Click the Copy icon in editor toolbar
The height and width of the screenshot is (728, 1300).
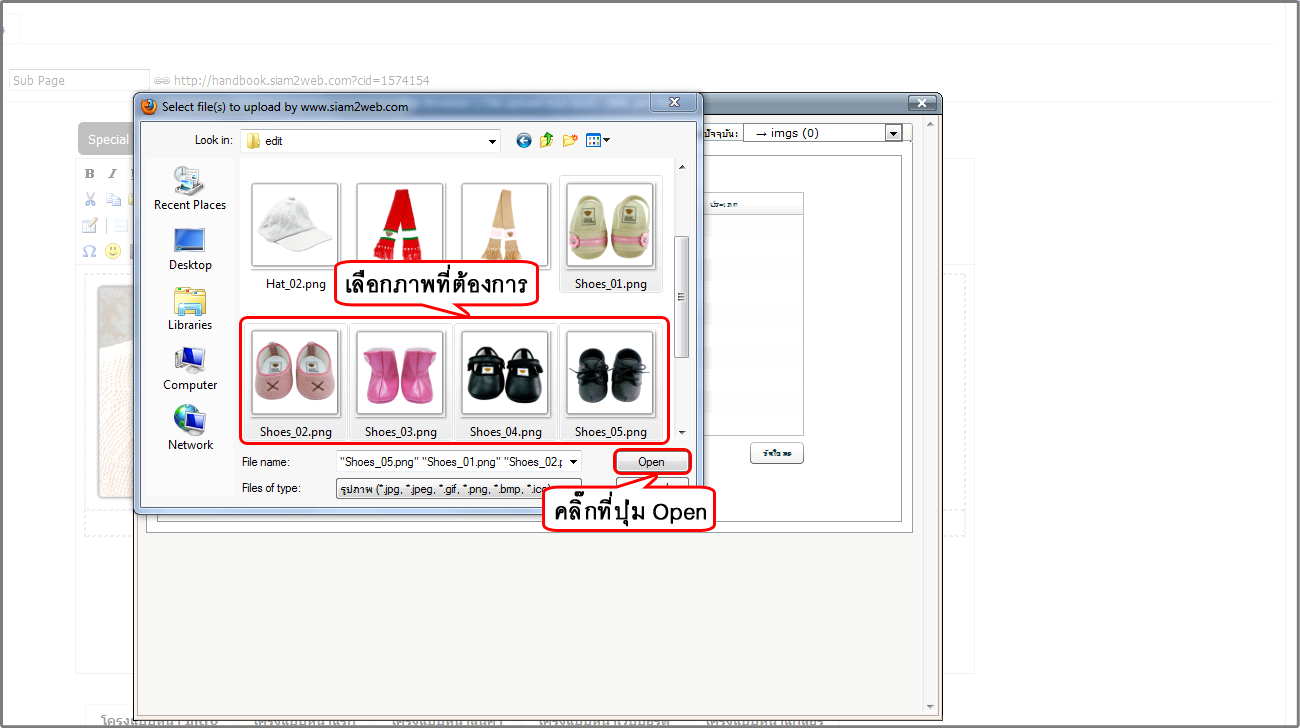coord(113,199)
